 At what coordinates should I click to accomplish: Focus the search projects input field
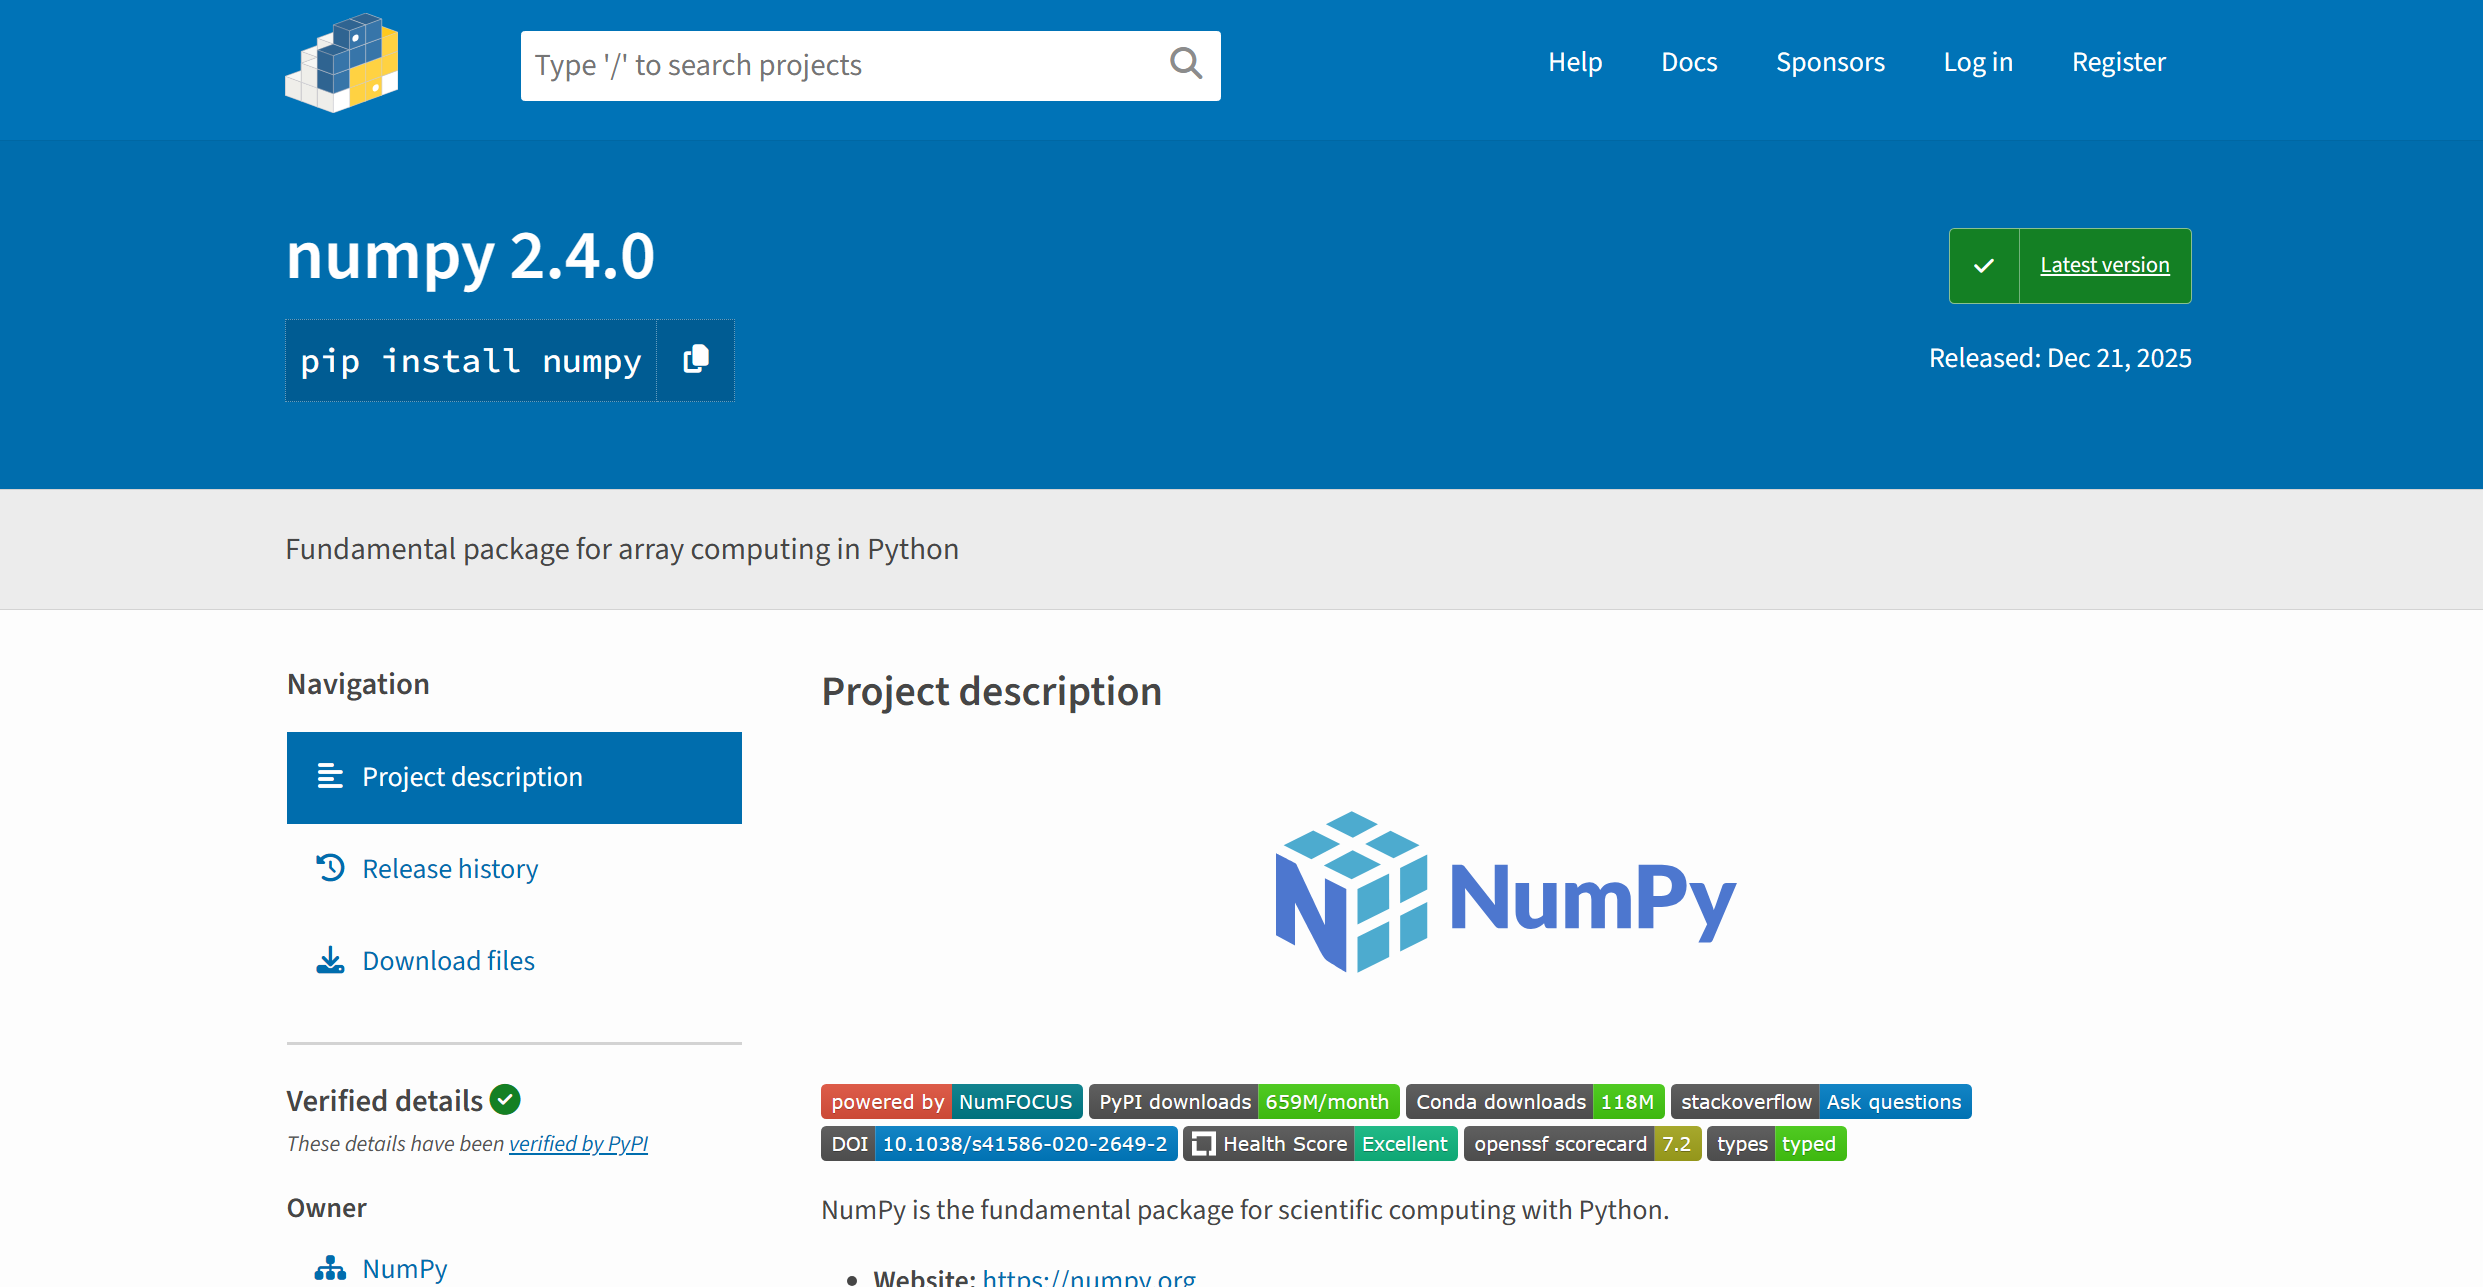click(x=840, y=65)
